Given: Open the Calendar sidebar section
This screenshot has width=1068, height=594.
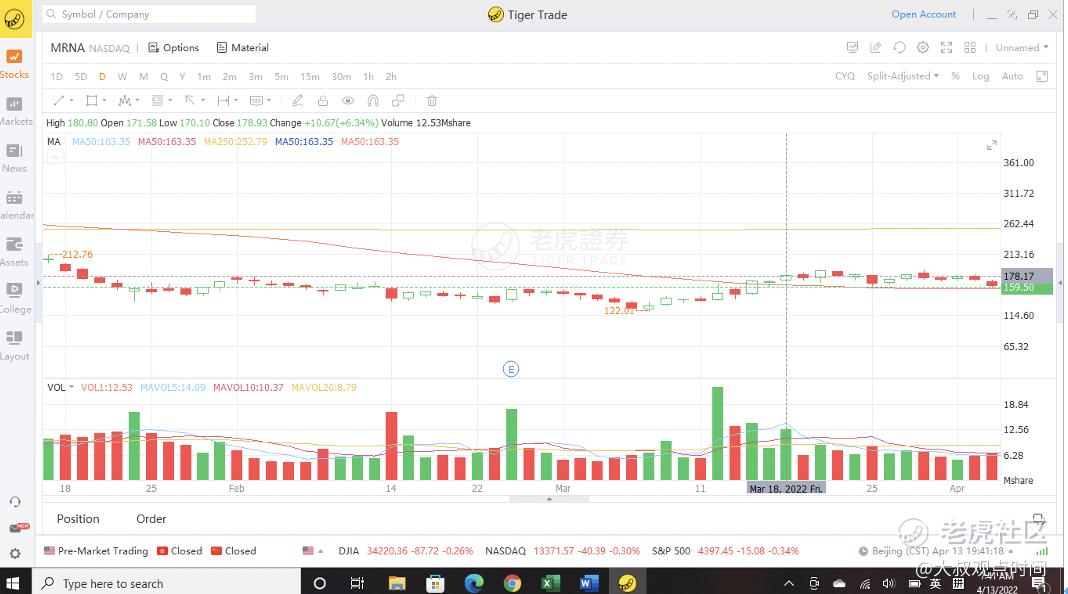Looking at the screenshot, I should [14, 205].
